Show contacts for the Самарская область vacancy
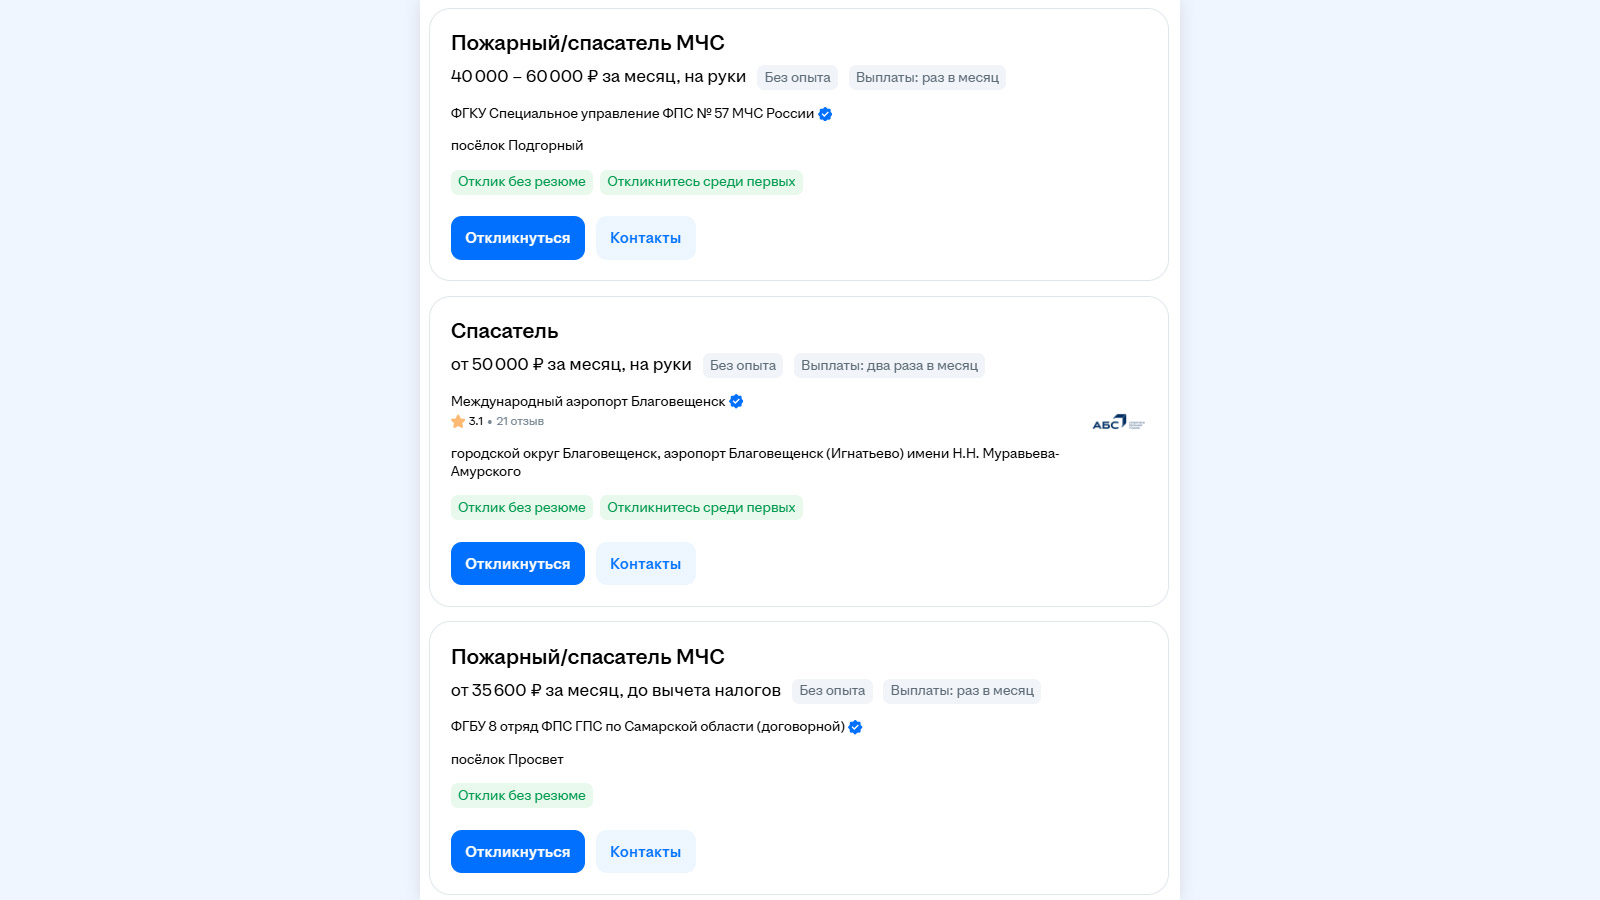This screenshot has height=900, width=1600. tap(645, 852)
